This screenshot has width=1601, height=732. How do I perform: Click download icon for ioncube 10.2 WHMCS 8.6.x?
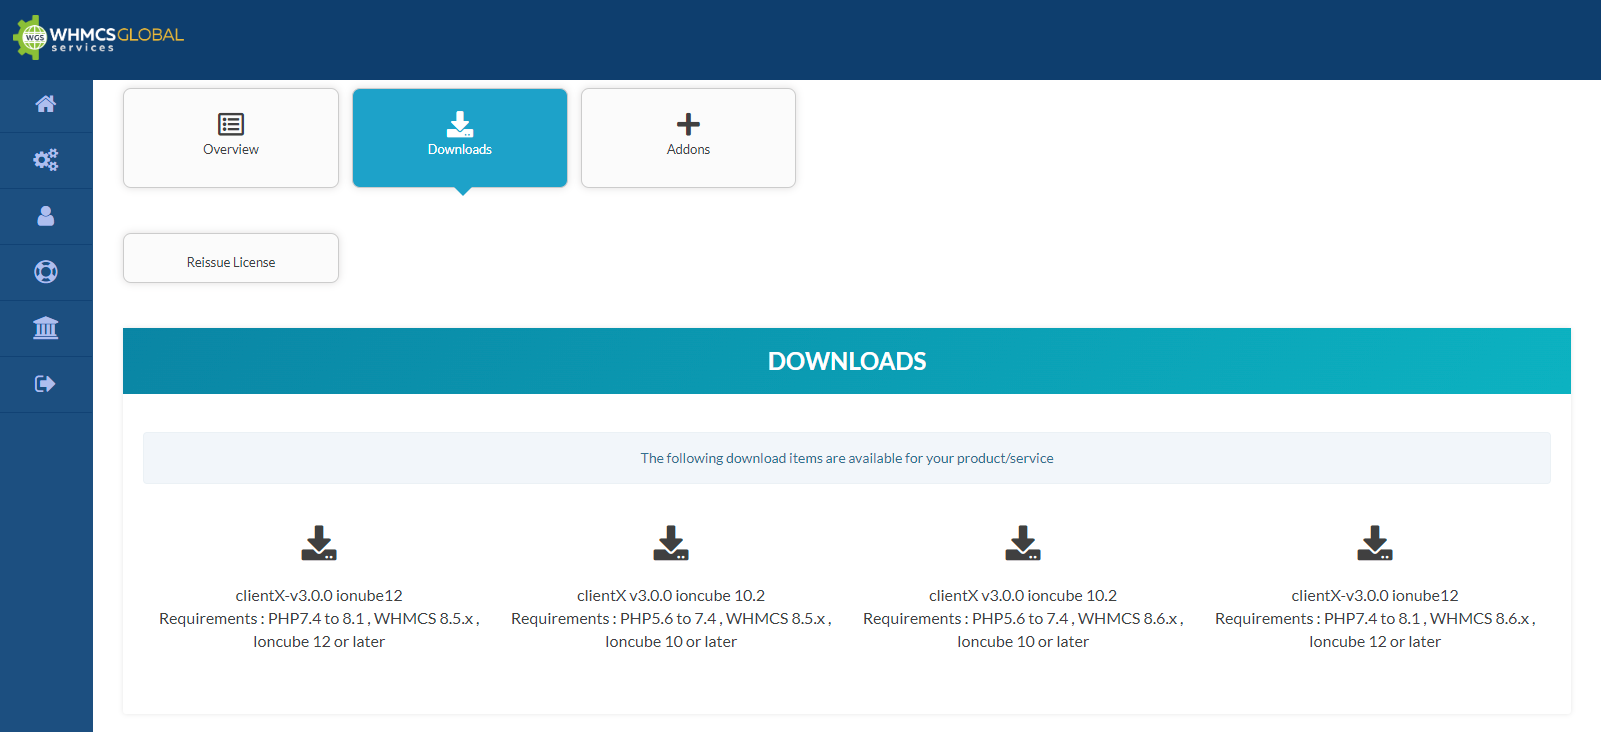tap(1023, 543)
